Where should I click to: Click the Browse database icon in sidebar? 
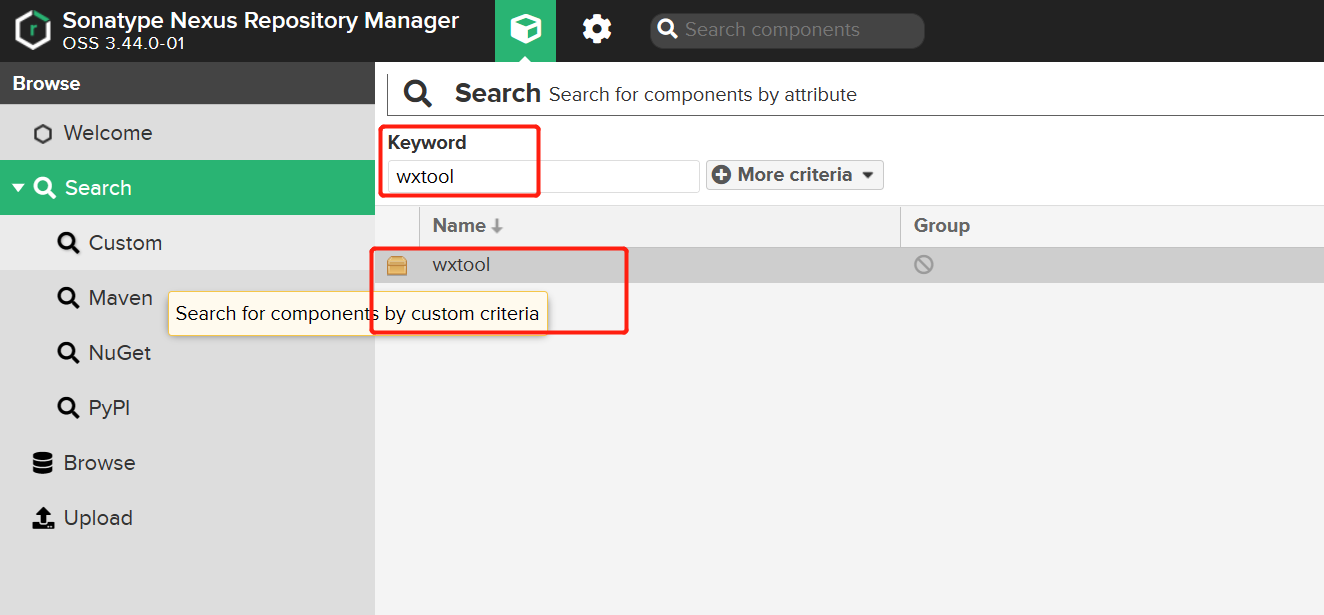[43, 463]
